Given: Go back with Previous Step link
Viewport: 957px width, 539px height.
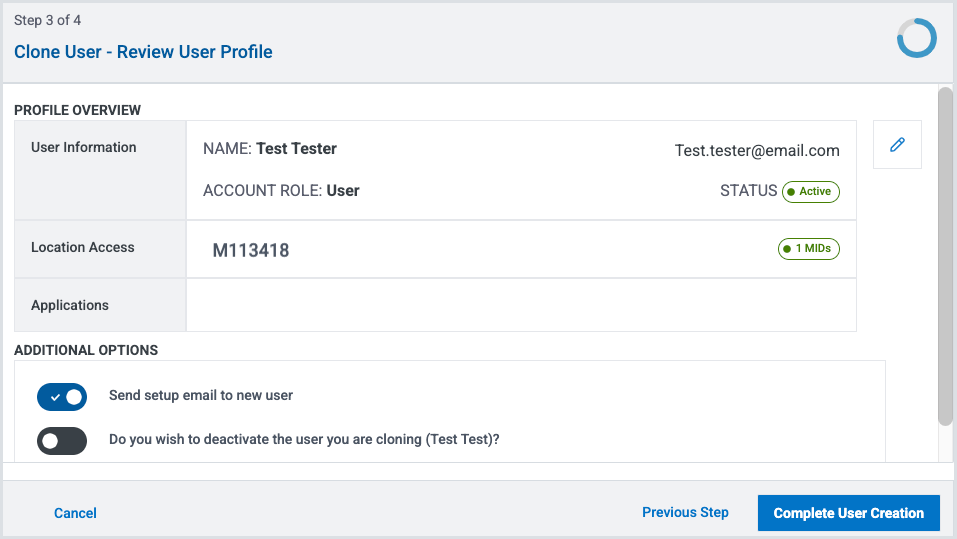Looking at the screenshot, I should pyautogui.click(x=685, y=512).
